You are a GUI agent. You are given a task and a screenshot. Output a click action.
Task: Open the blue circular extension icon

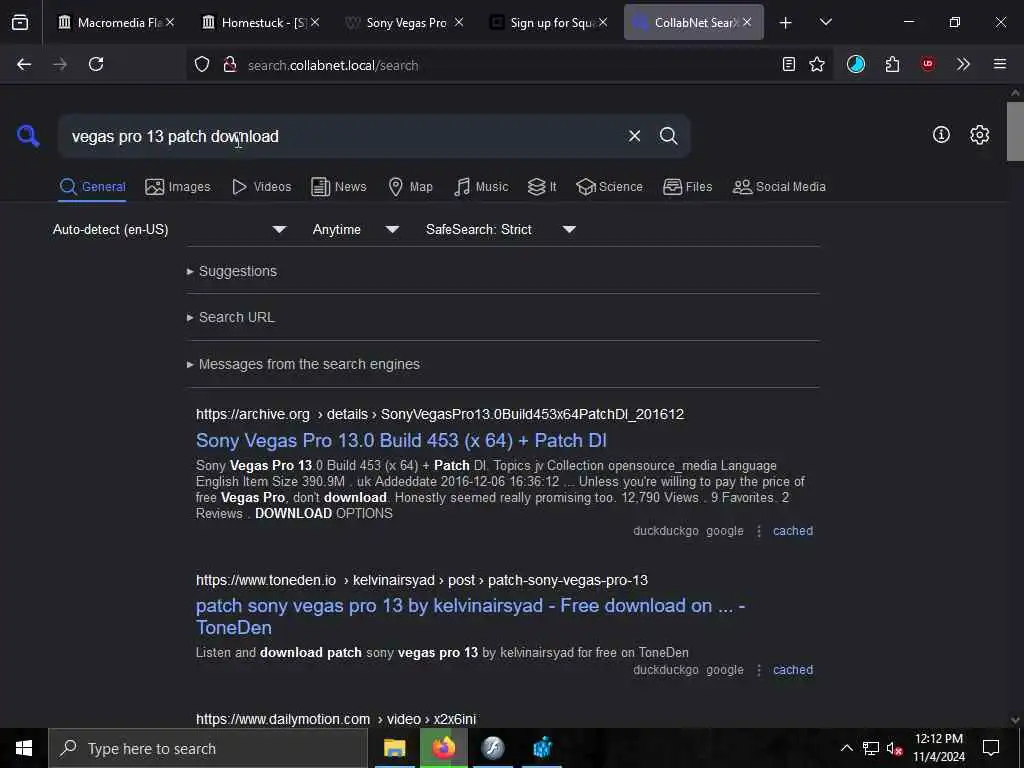856,64
